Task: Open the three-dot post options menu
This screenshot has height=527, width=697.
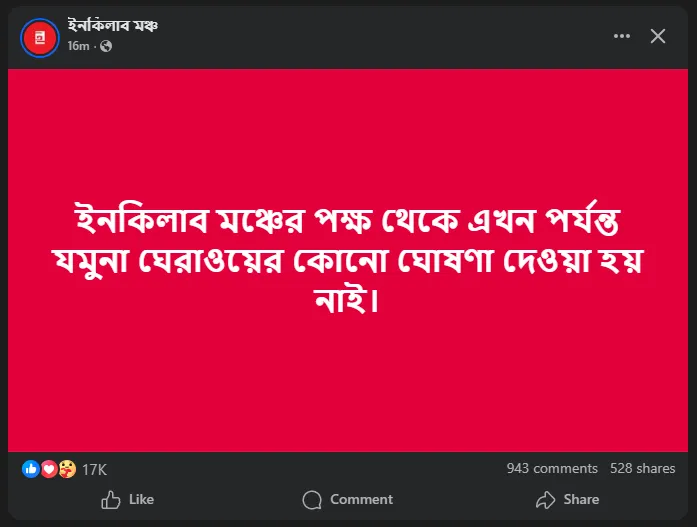Action: pos(622,36)
